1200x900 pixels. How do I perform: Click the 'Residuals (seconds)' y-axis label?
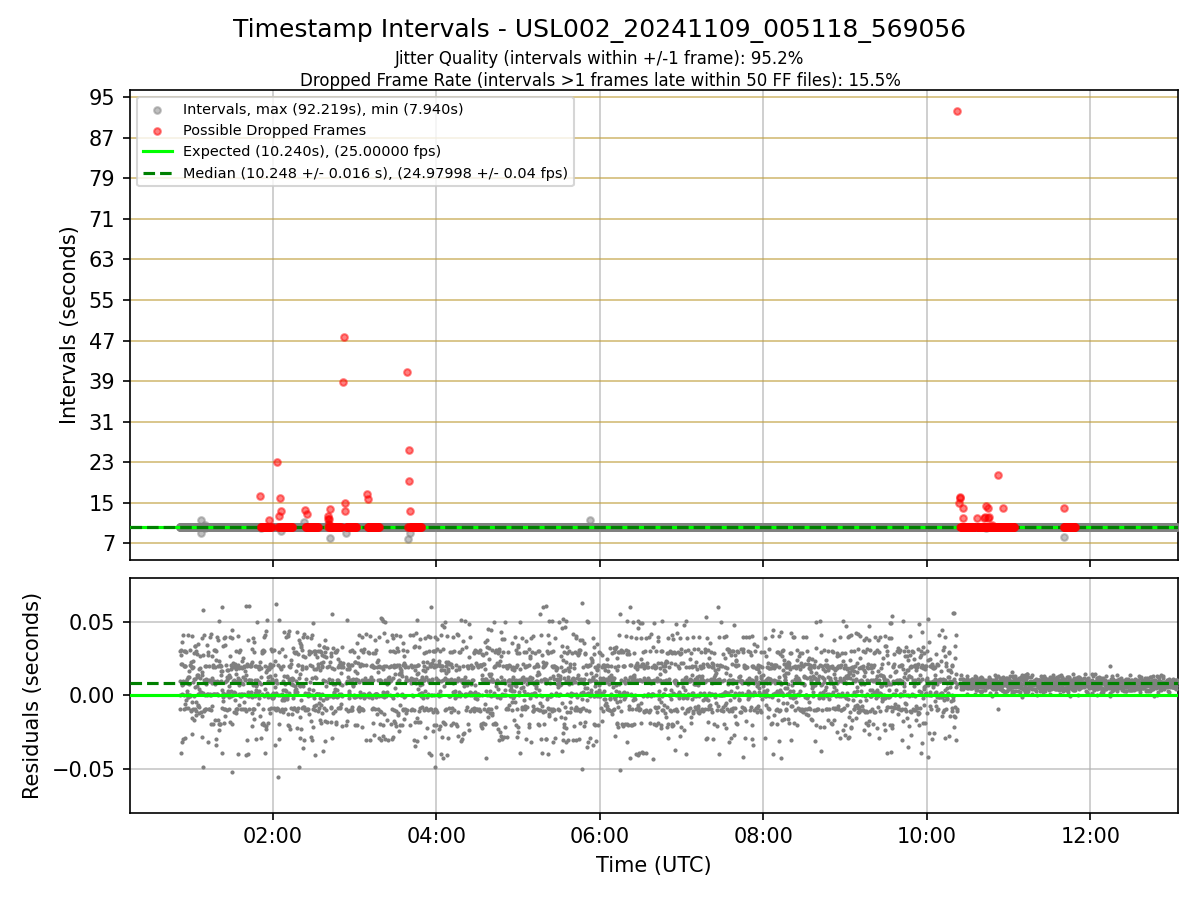point(32,696)
